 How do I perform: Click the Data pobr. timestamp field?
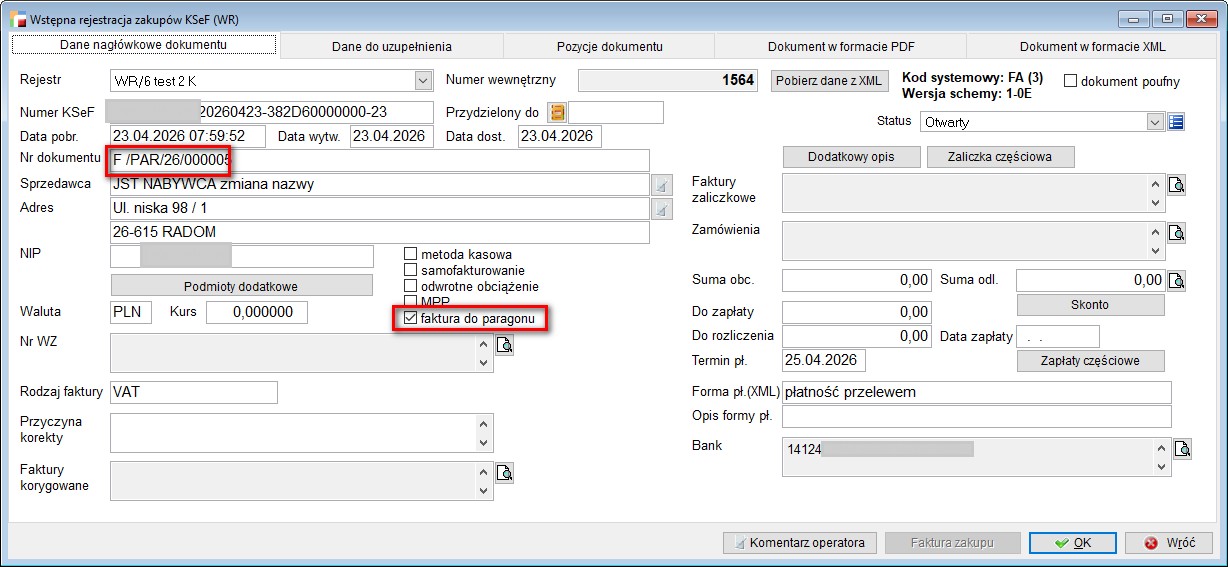click(188, 136)
